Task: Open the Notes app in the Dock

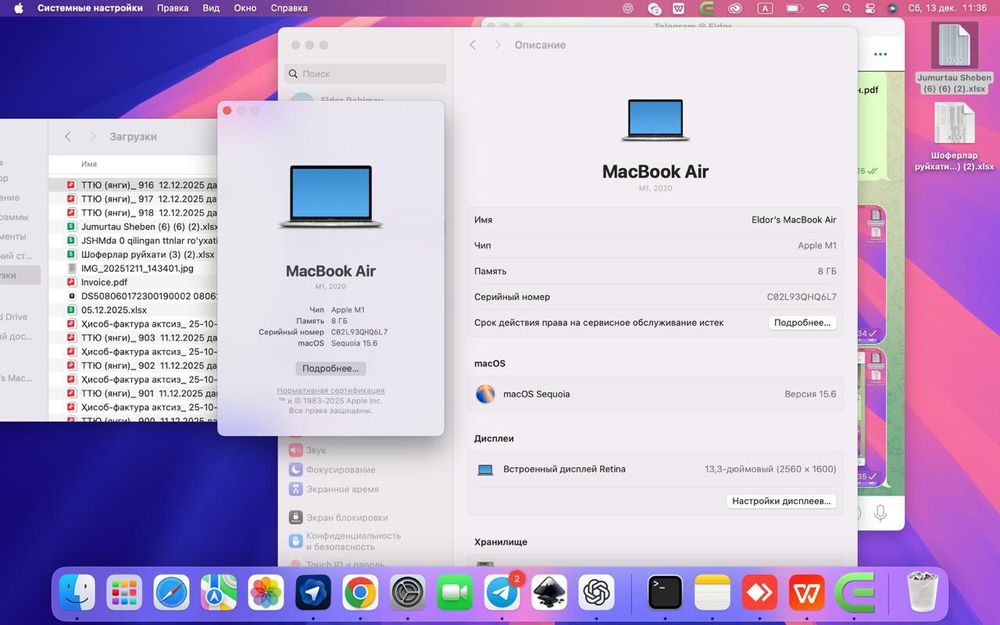Action: pos(712,592)
